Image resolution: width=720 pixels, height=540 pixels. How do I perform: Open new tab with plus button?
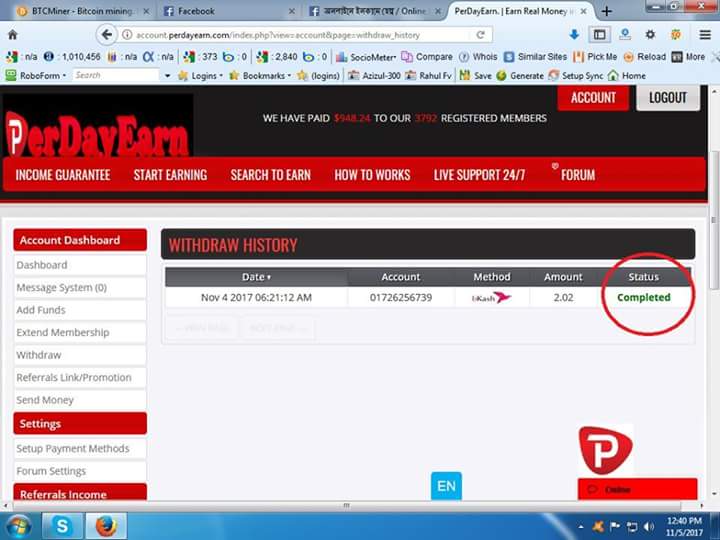coord(606,11)
